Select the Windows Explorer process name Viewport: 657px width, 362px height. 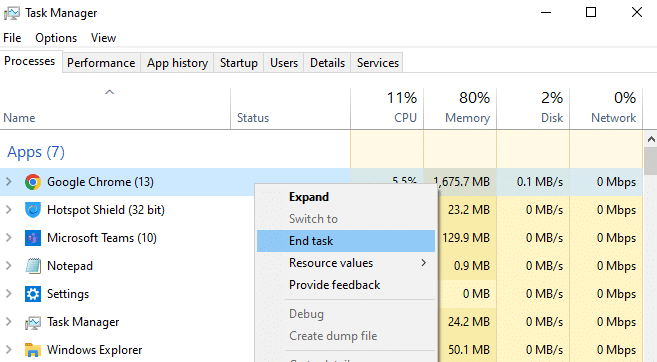pos(95,350)
